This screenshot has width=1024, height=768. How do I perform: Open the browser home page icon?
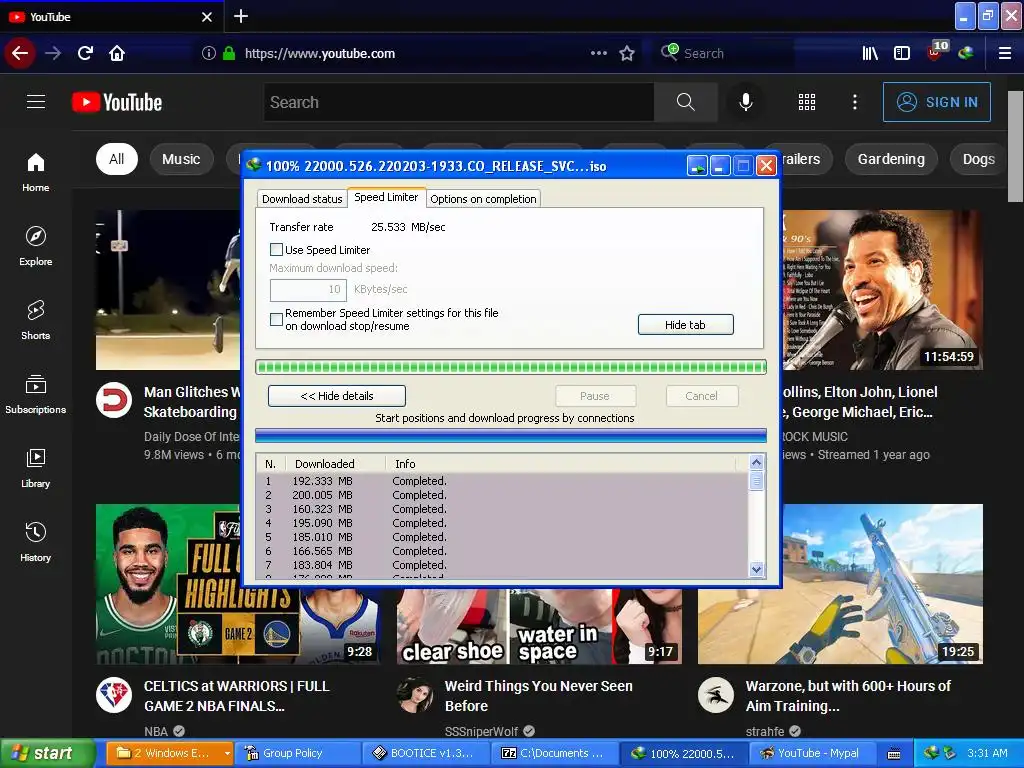[x=117, y=53]
